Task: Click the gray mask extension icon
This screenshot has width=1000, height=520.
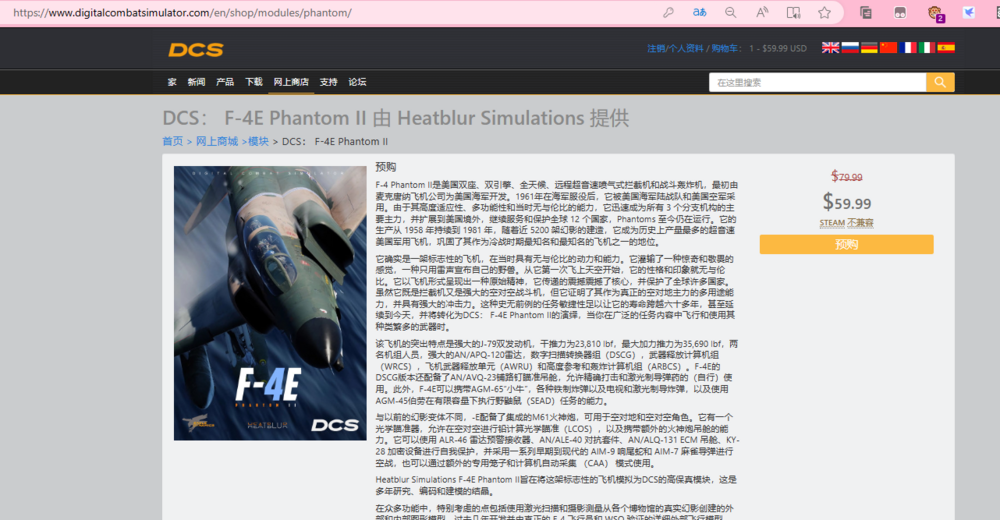Action: 900,12
